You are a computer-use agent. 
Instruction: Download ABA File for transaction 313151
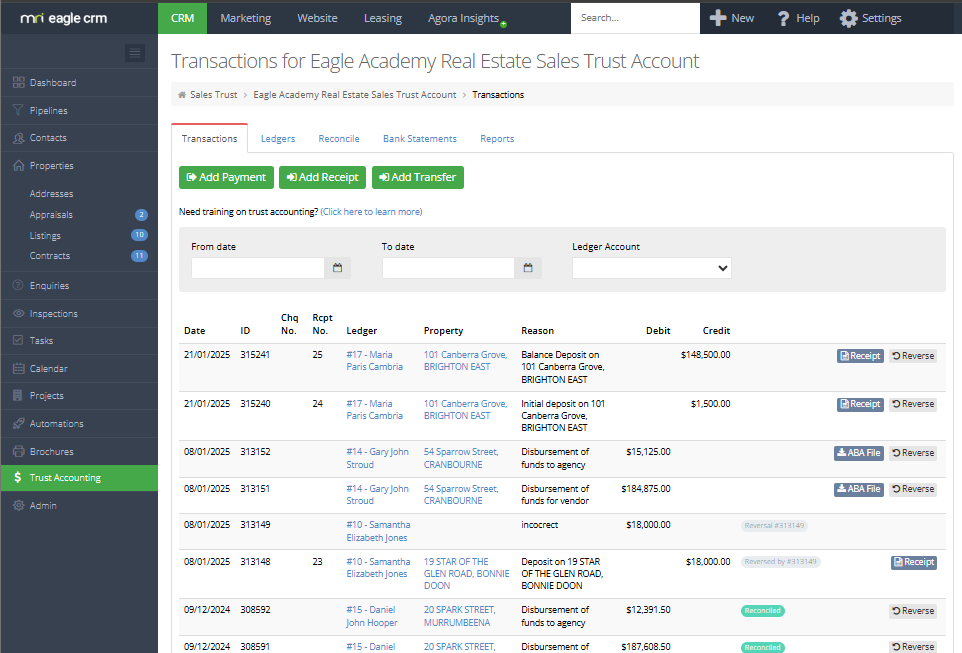click(x=859, y=489)
